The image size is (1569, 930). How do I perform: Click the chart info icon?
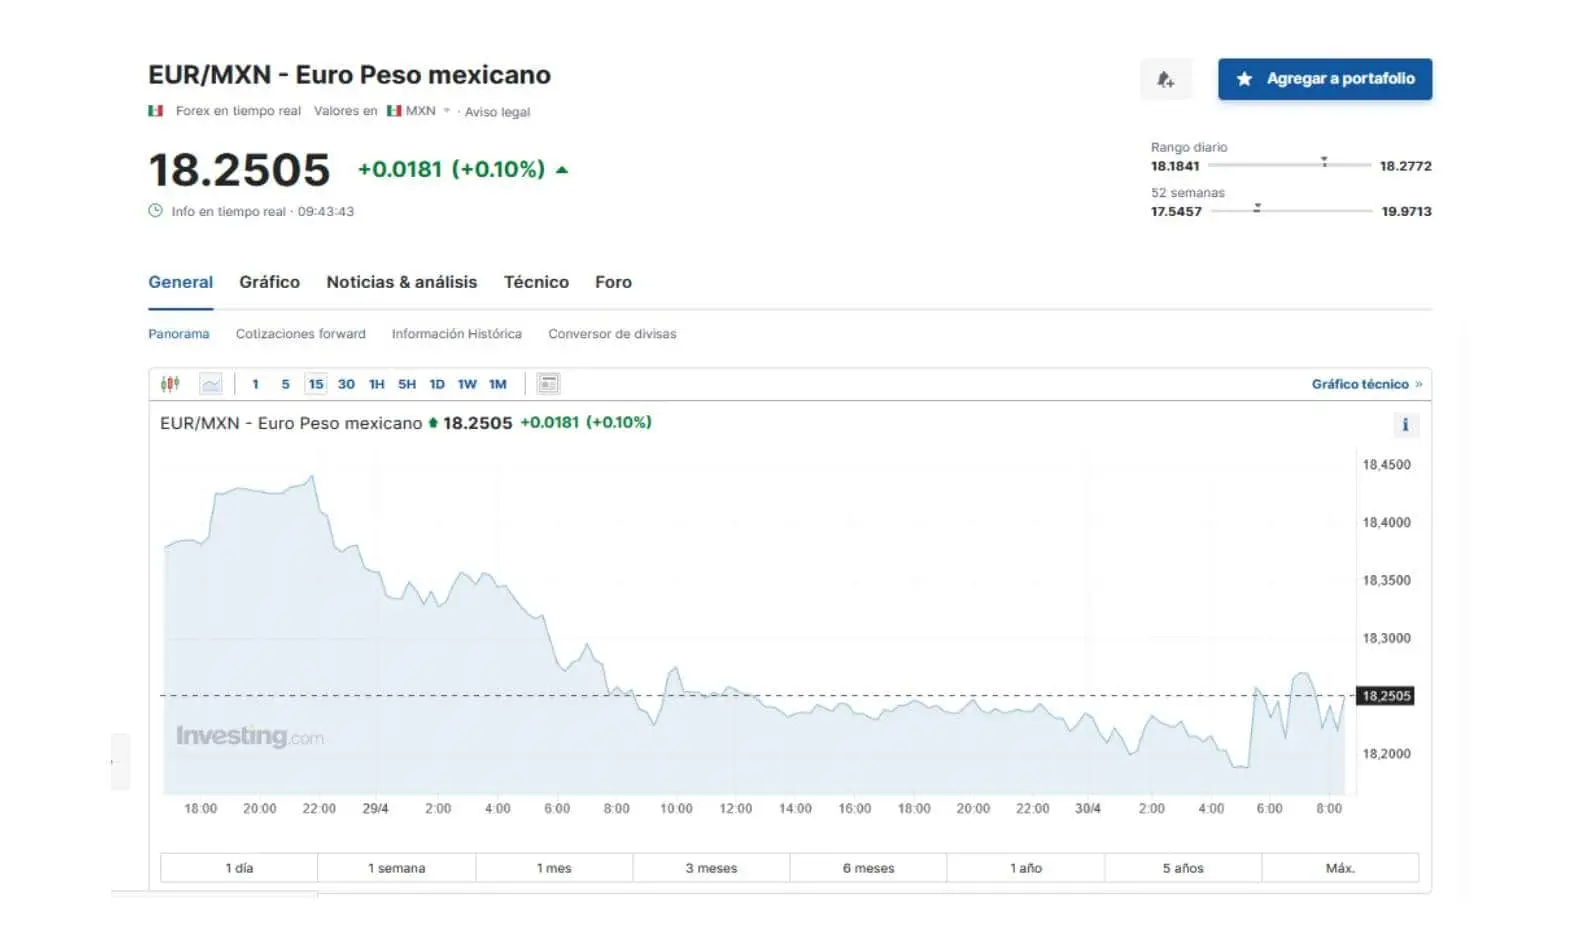(1405, 425)
